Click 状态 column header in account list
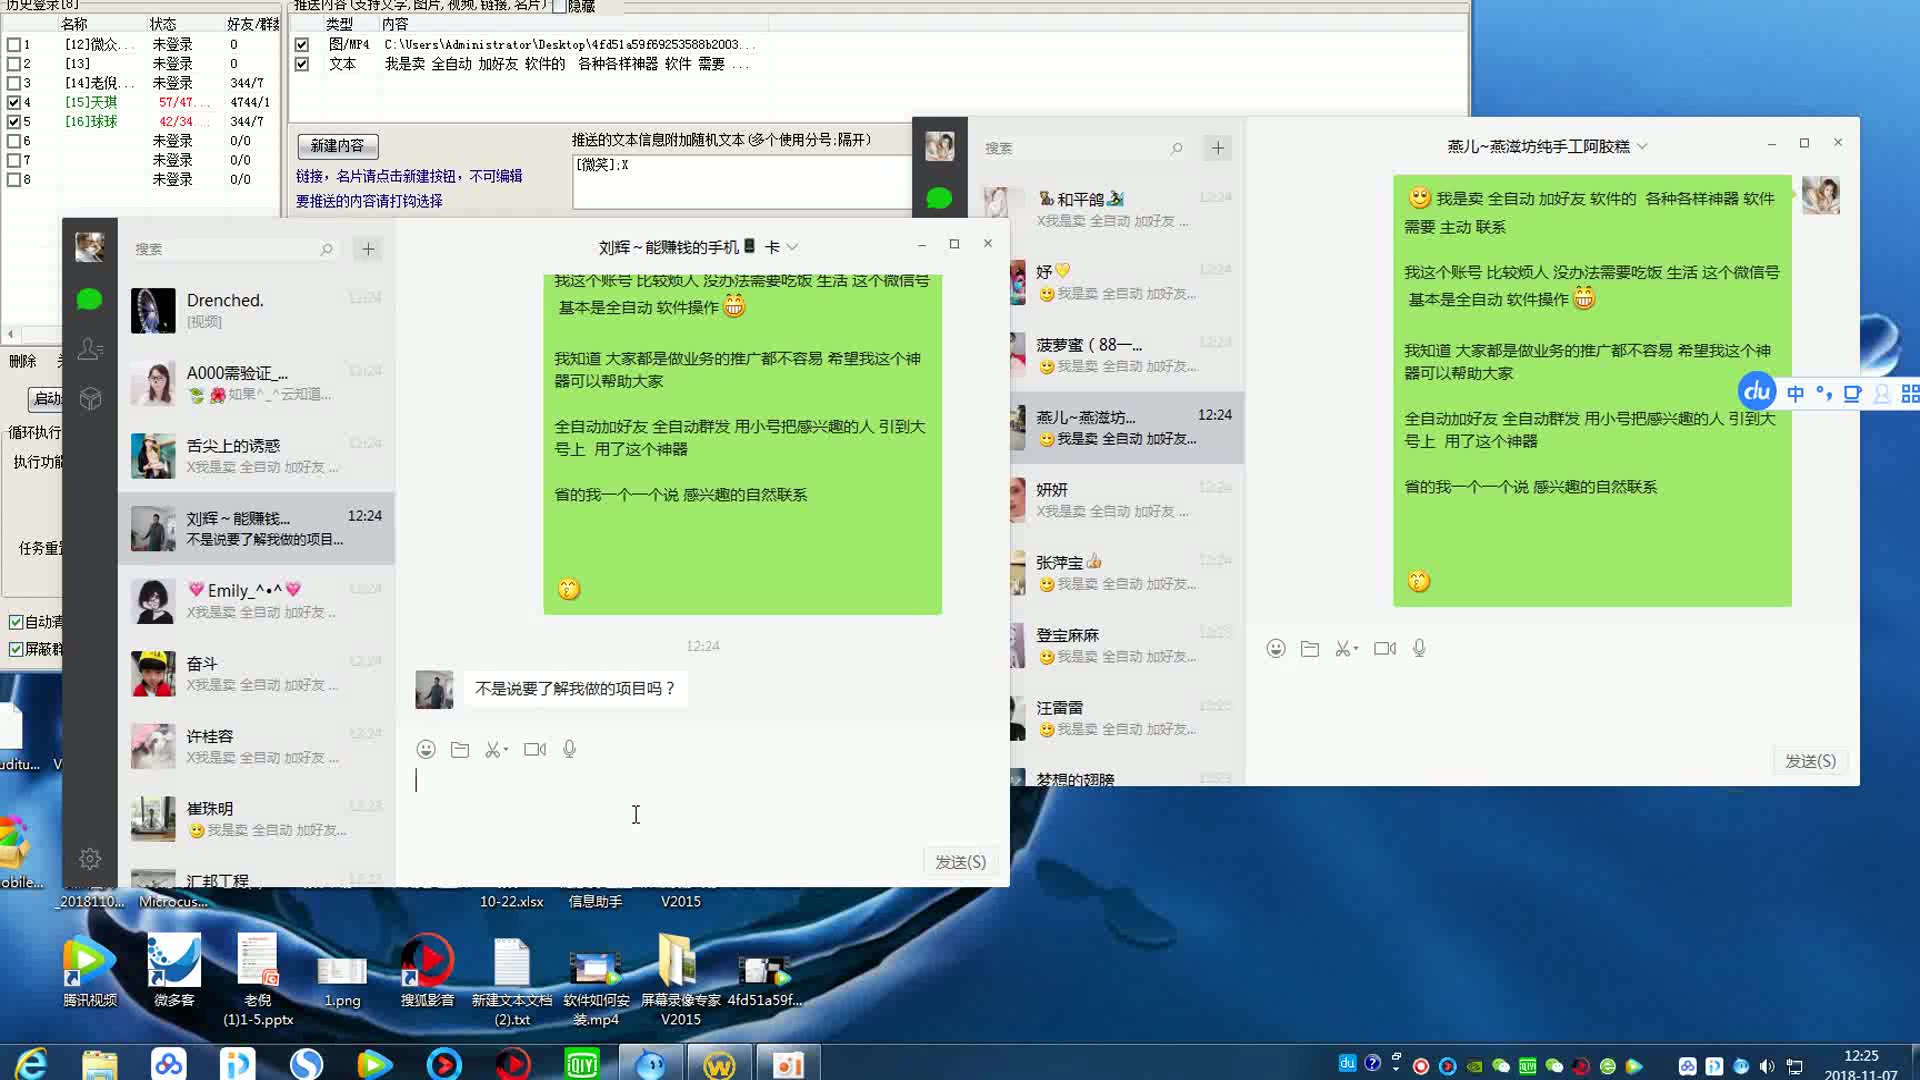1920x1080 pixels. (163, 24)
